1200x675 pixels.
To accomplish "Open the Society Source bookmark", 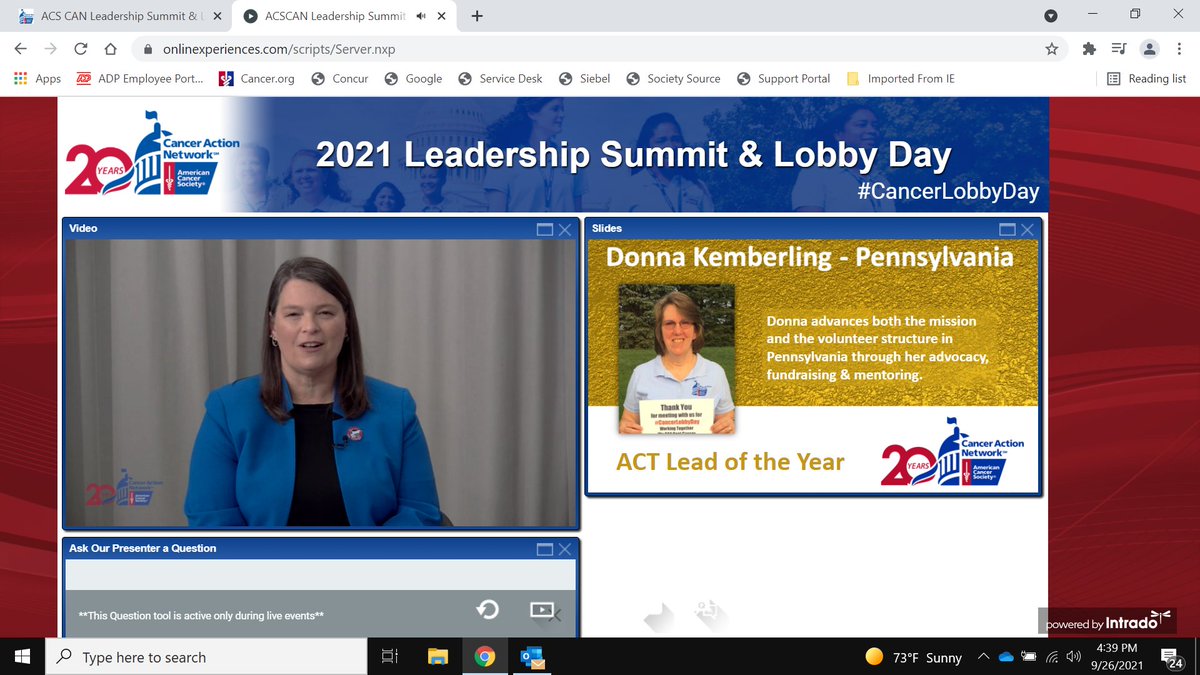I will pyautogui.click(x=673, y=78).
